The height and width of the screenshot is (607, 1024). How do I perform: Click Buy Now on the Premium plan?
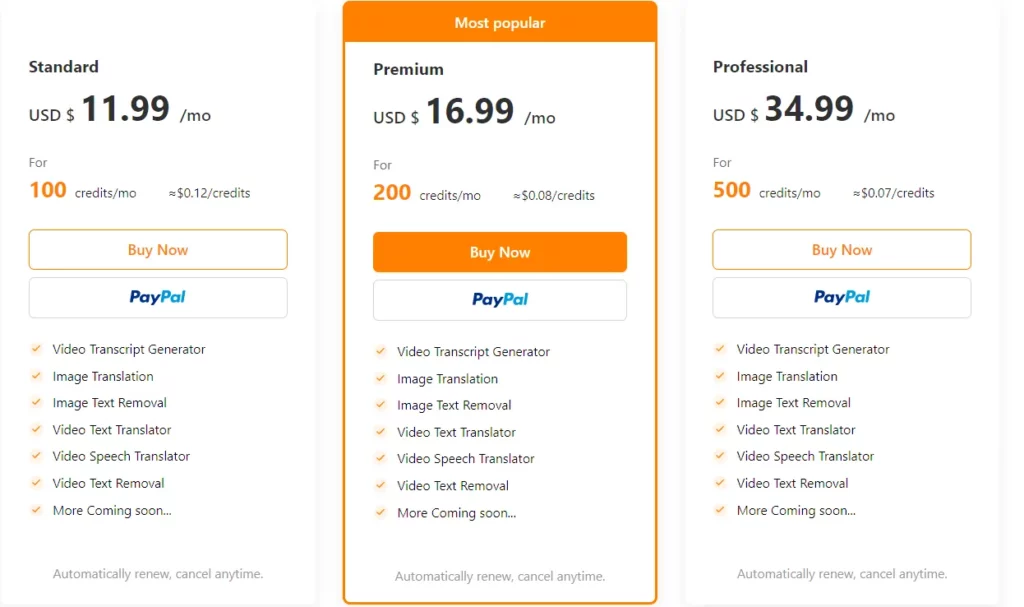pyautogui.click(x=499, y=253)
